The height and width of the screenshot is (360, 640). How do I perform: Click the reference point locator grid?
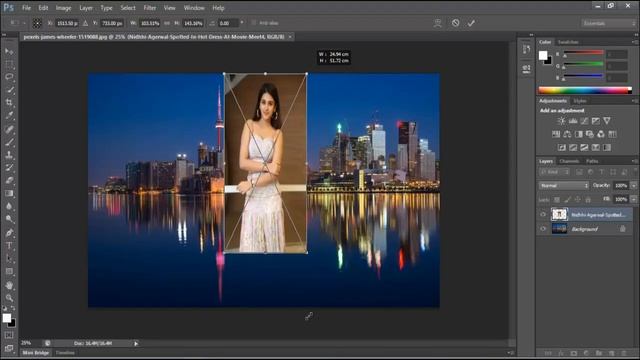[x=37, y=23]
